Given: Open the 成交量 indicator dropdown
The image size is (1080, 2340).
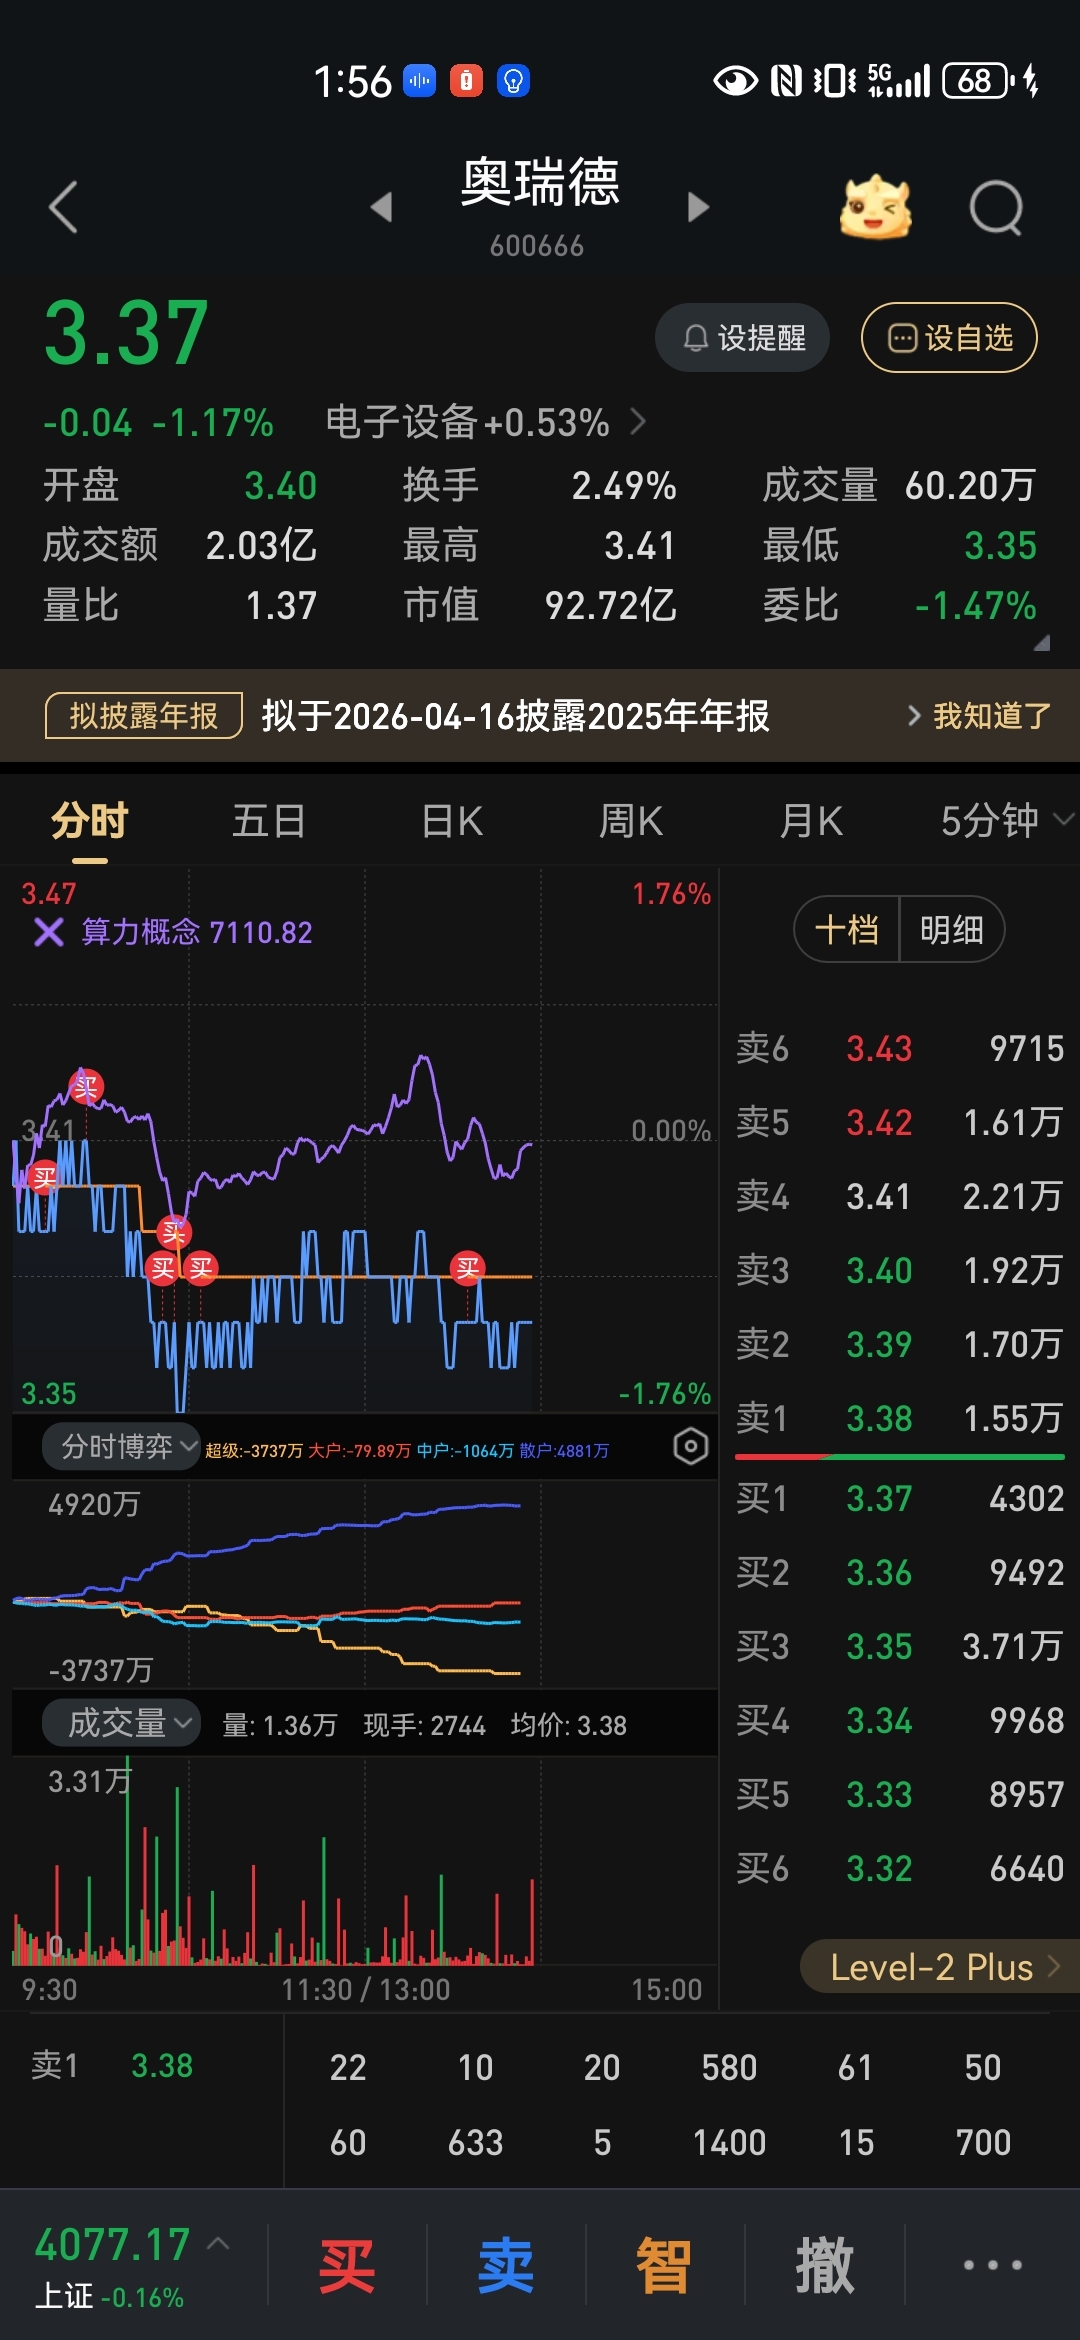Looking at the screenshot, I should (x=121, y=1723).
